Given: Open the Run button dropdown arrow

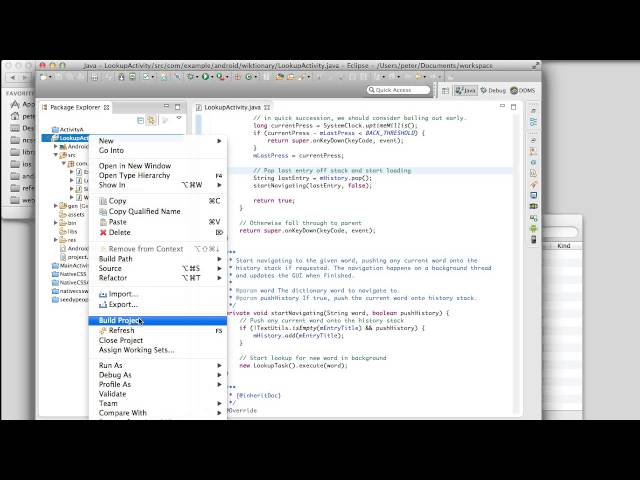Looking at the screenshot, I should 212,77.
